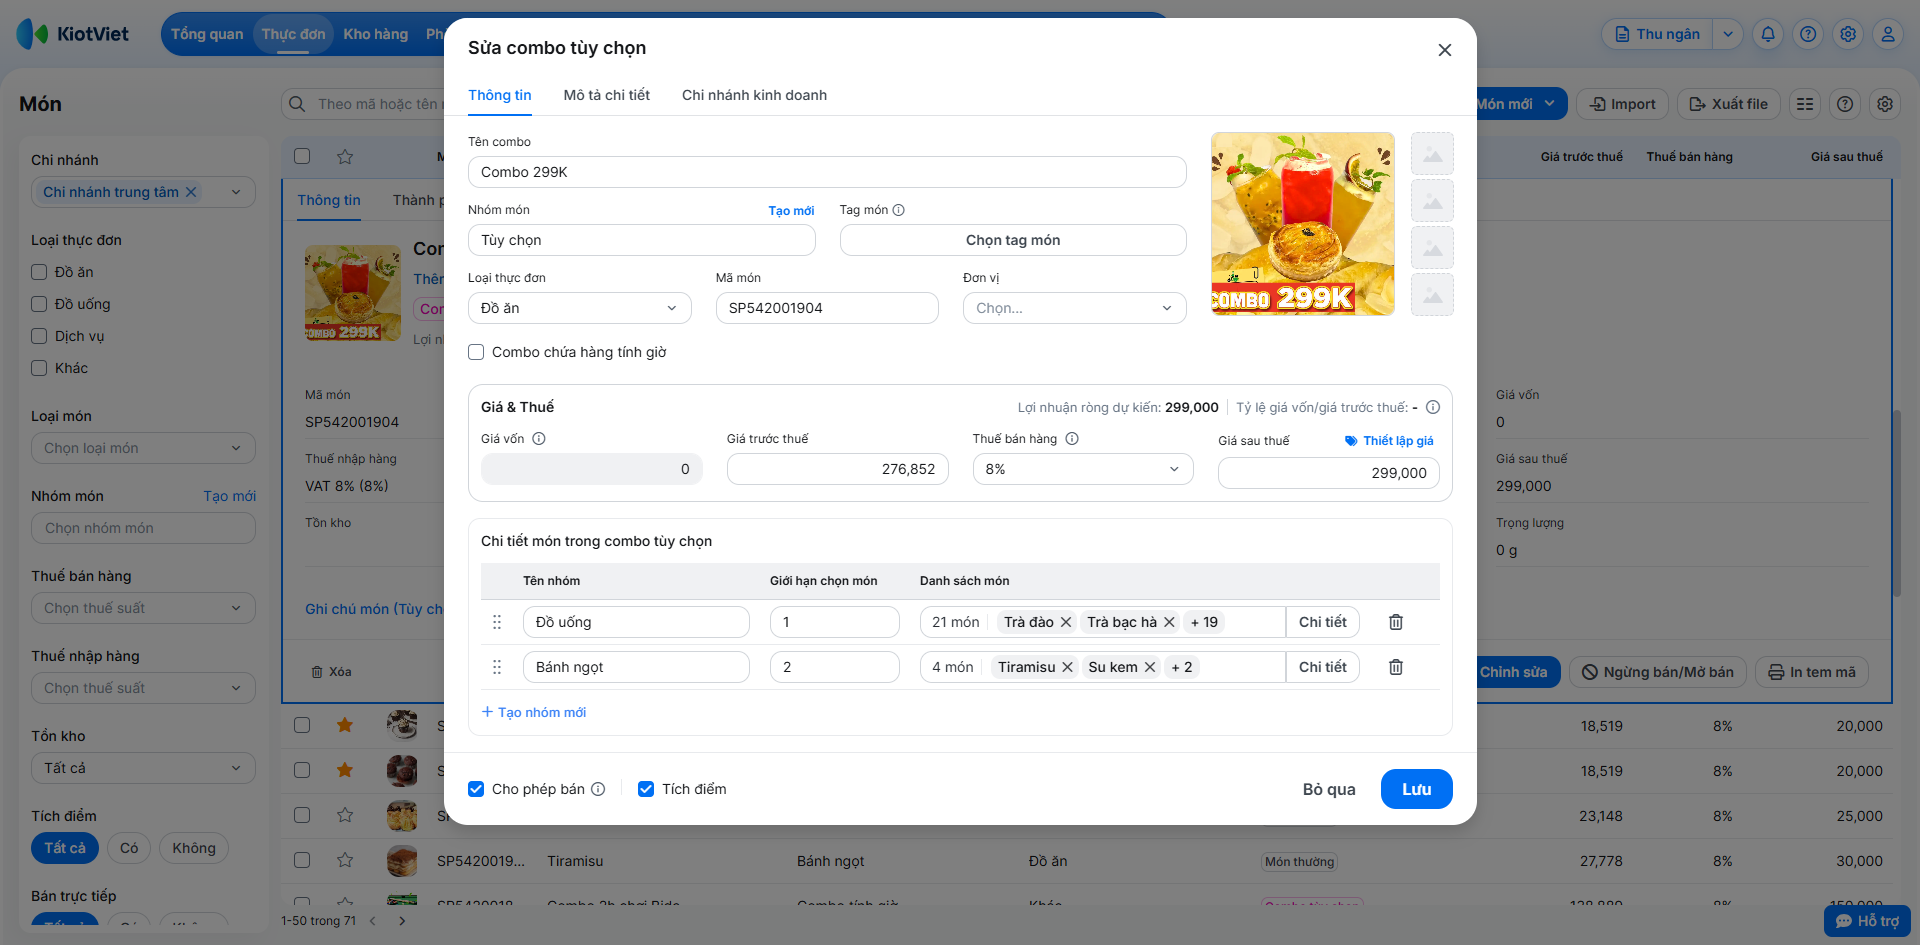Click Giá vốn info icon
This screenshot has height=945, width=1920.
(539, 439)
